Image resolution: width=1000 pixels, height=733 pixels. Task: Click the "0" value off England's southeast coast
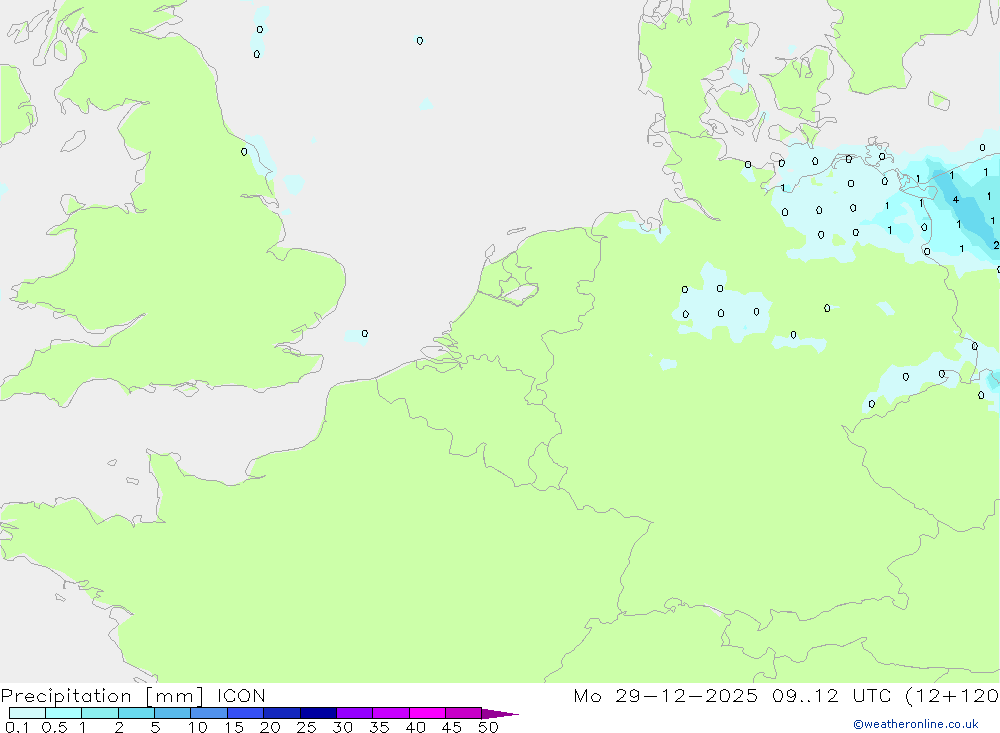tap(364, 333)
